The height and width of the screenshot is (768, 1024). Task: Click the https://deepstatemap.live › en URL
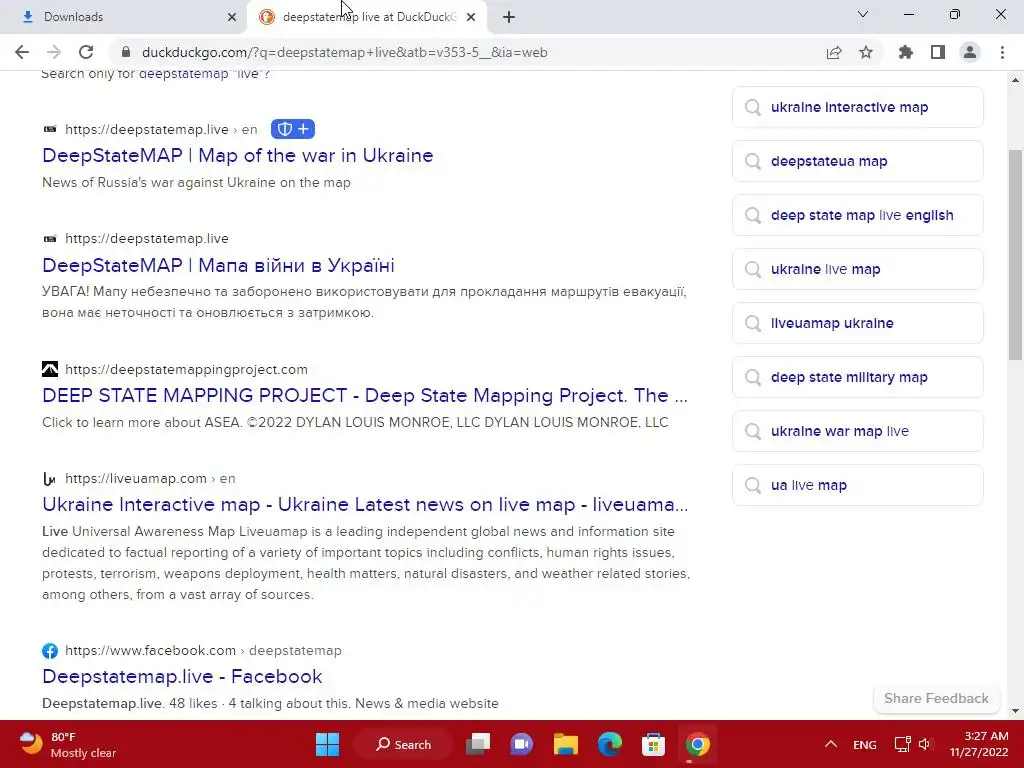(161, 129)
